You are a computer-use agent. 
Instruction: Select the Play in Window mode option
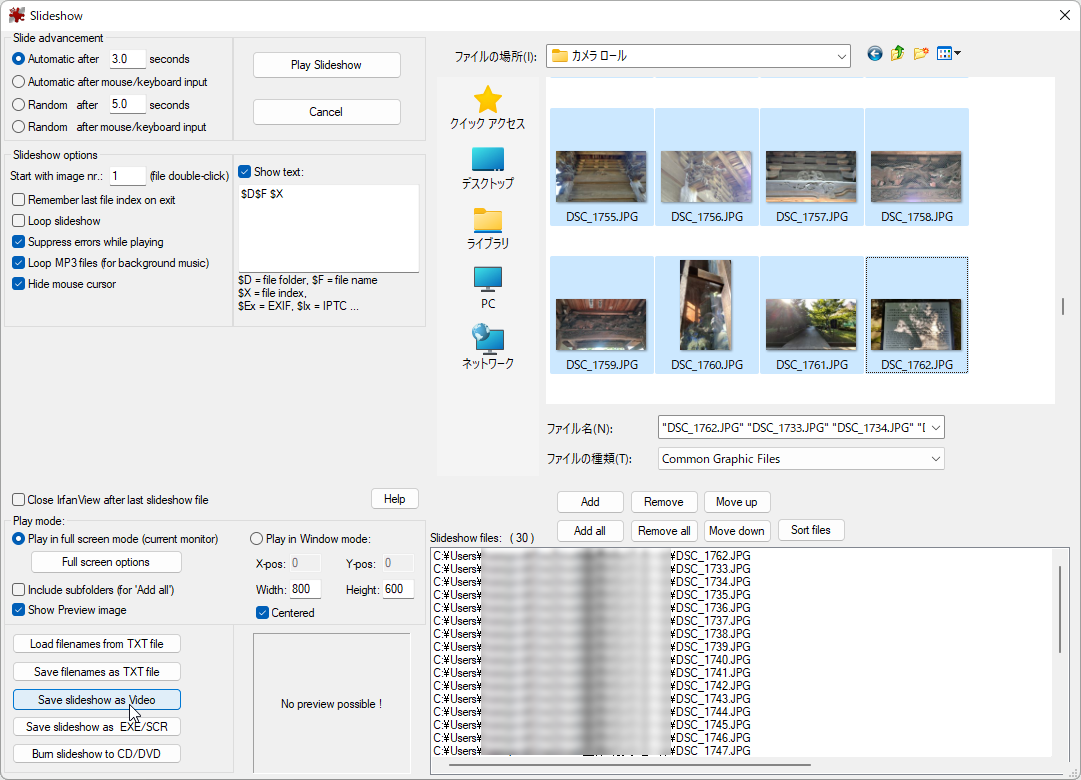pyautogui.click(x=257, y=538)
